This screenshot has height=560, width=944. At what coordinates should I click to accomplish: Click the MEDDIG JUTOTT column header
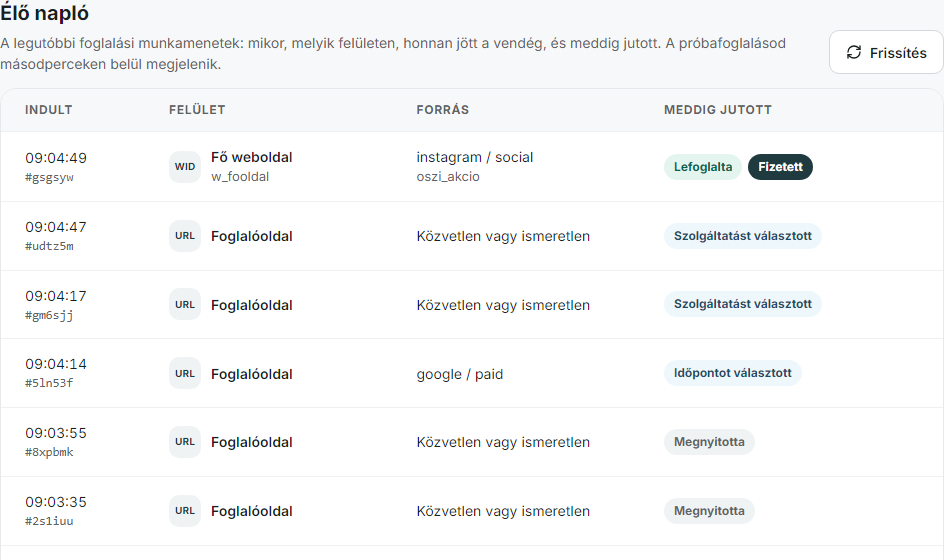pyautogui.click(x=718, y=110)
